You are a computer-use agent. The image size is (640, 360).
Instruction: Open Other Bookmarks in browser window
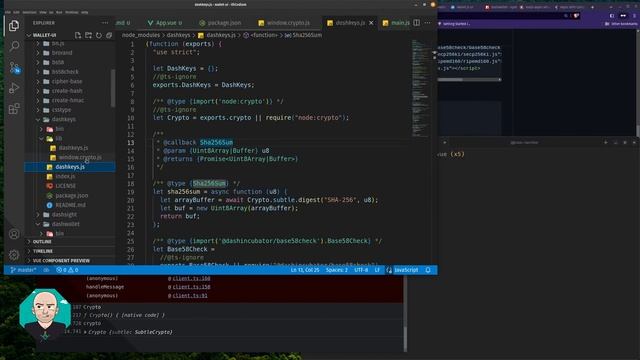point(621,24)
